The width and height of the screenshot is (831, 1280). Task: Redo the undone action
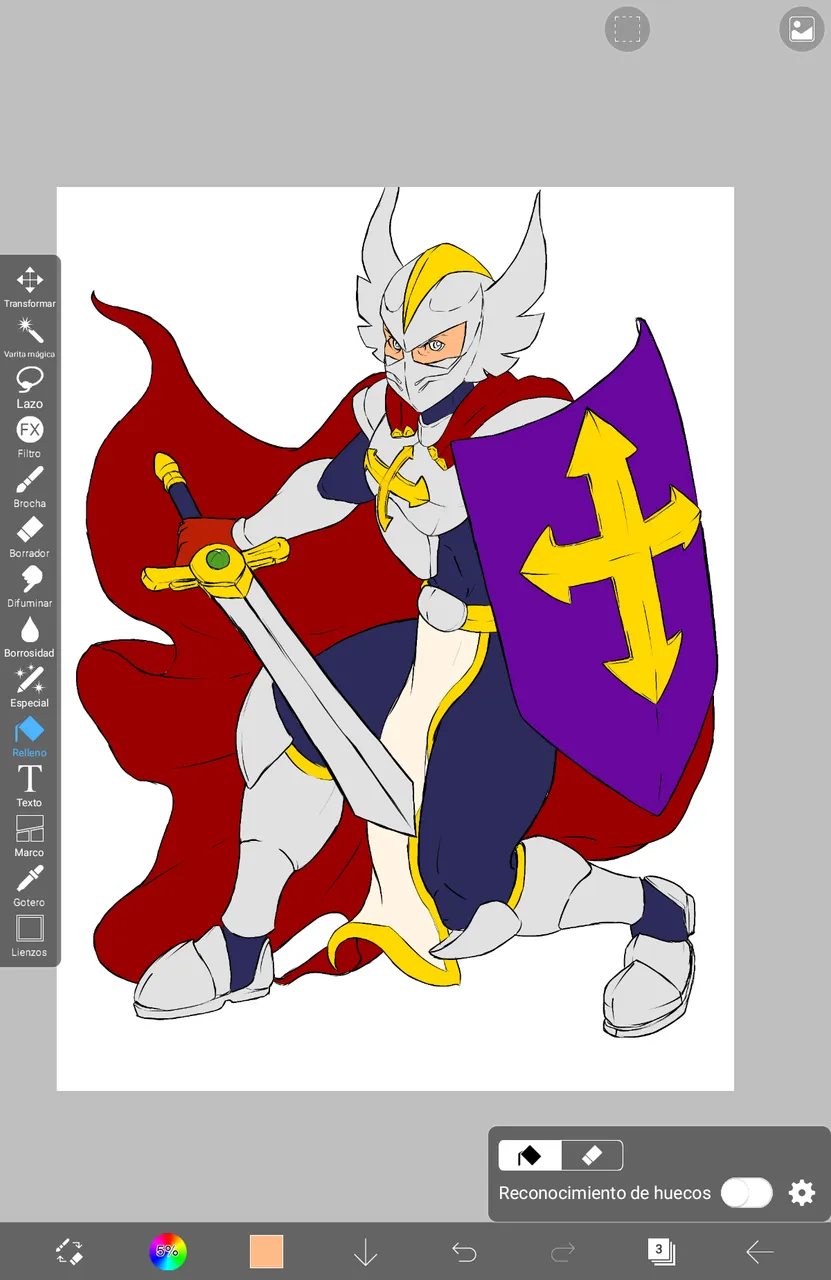click(x=563, y=1251)
